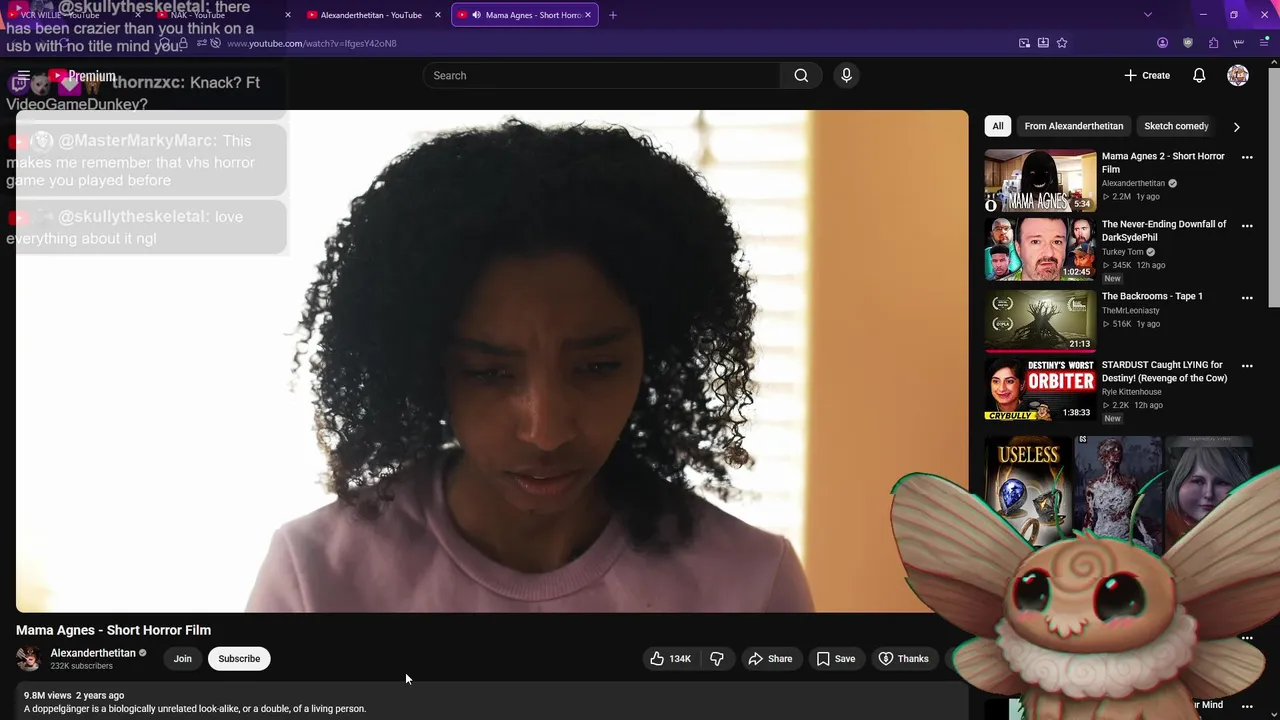Open the Alexanderthetitan channel avatar

(29, 658)
